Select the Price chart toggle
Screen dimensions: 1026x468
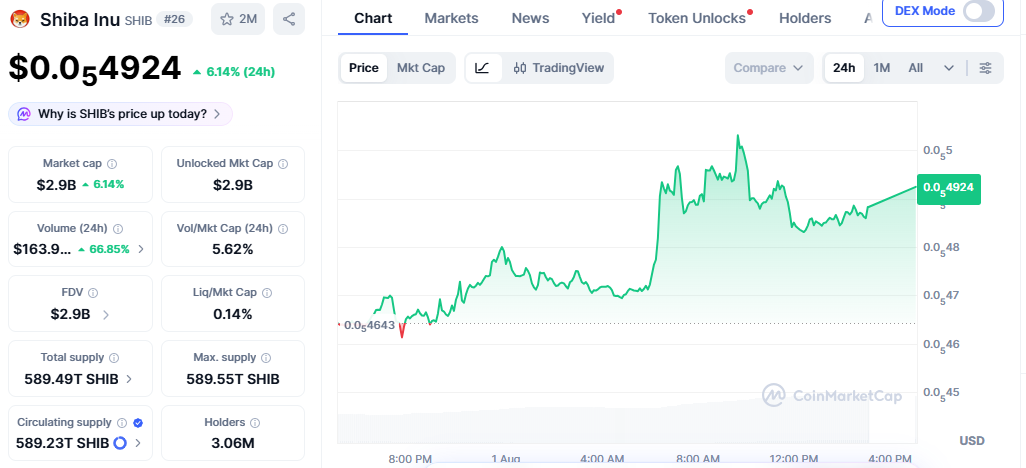(364, 68)
